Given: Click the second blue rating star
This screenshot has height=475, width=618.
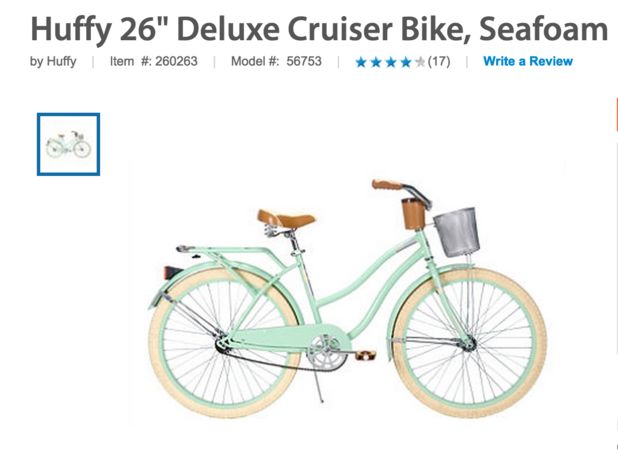Looking at the screenshot, I should pos(376,62).
